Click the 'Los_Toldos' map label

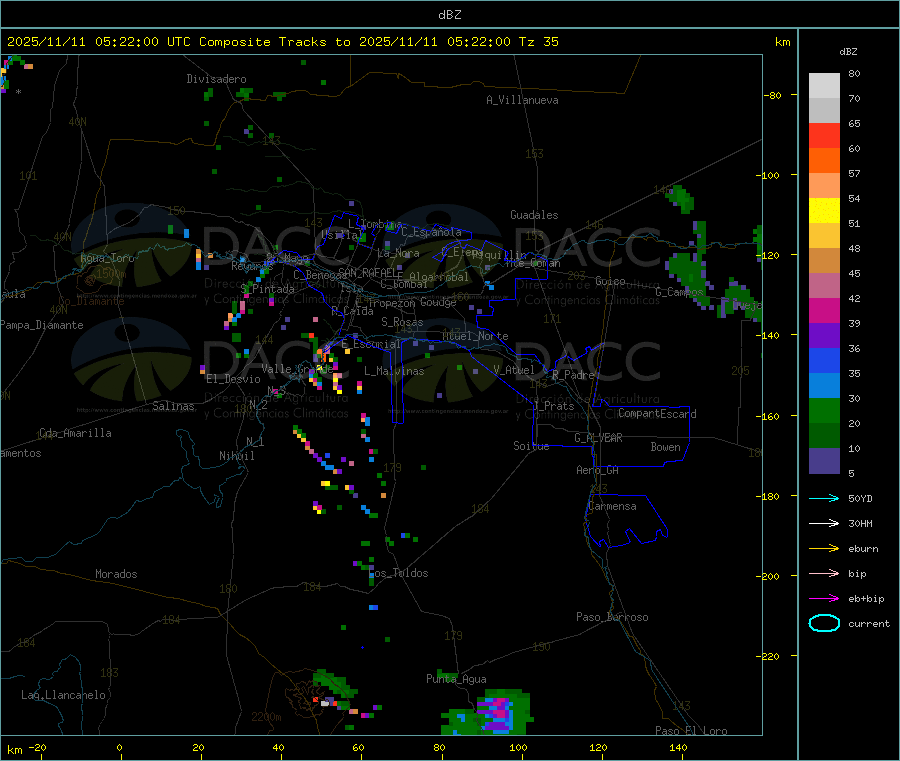pyautogui.click(x=399, y=573)
